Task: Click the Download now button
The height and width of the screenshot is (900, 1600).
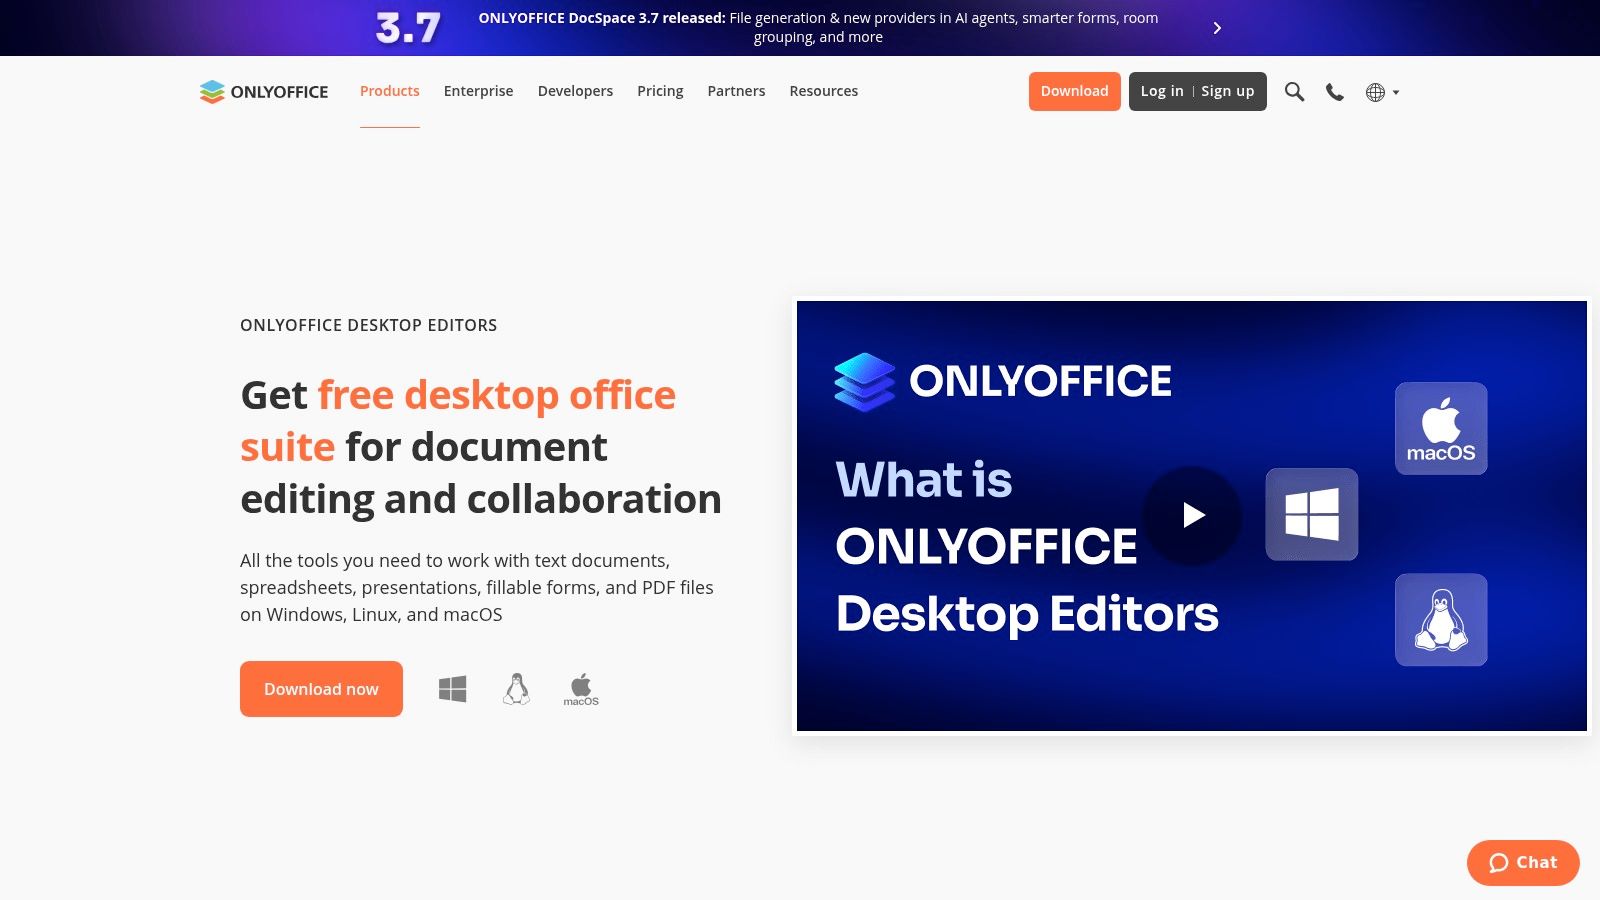Action: point(321,689)
